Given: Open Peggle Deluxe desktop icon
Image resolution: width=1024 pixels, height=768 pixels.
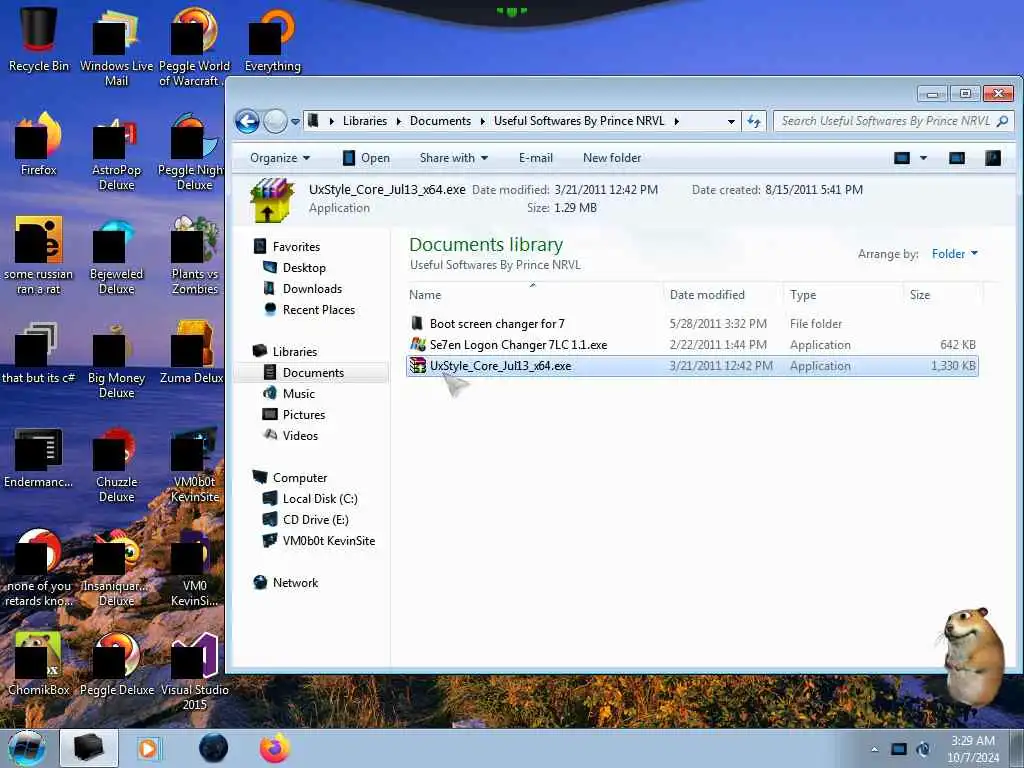Looking at the screenshot, I should click(116, 664).
